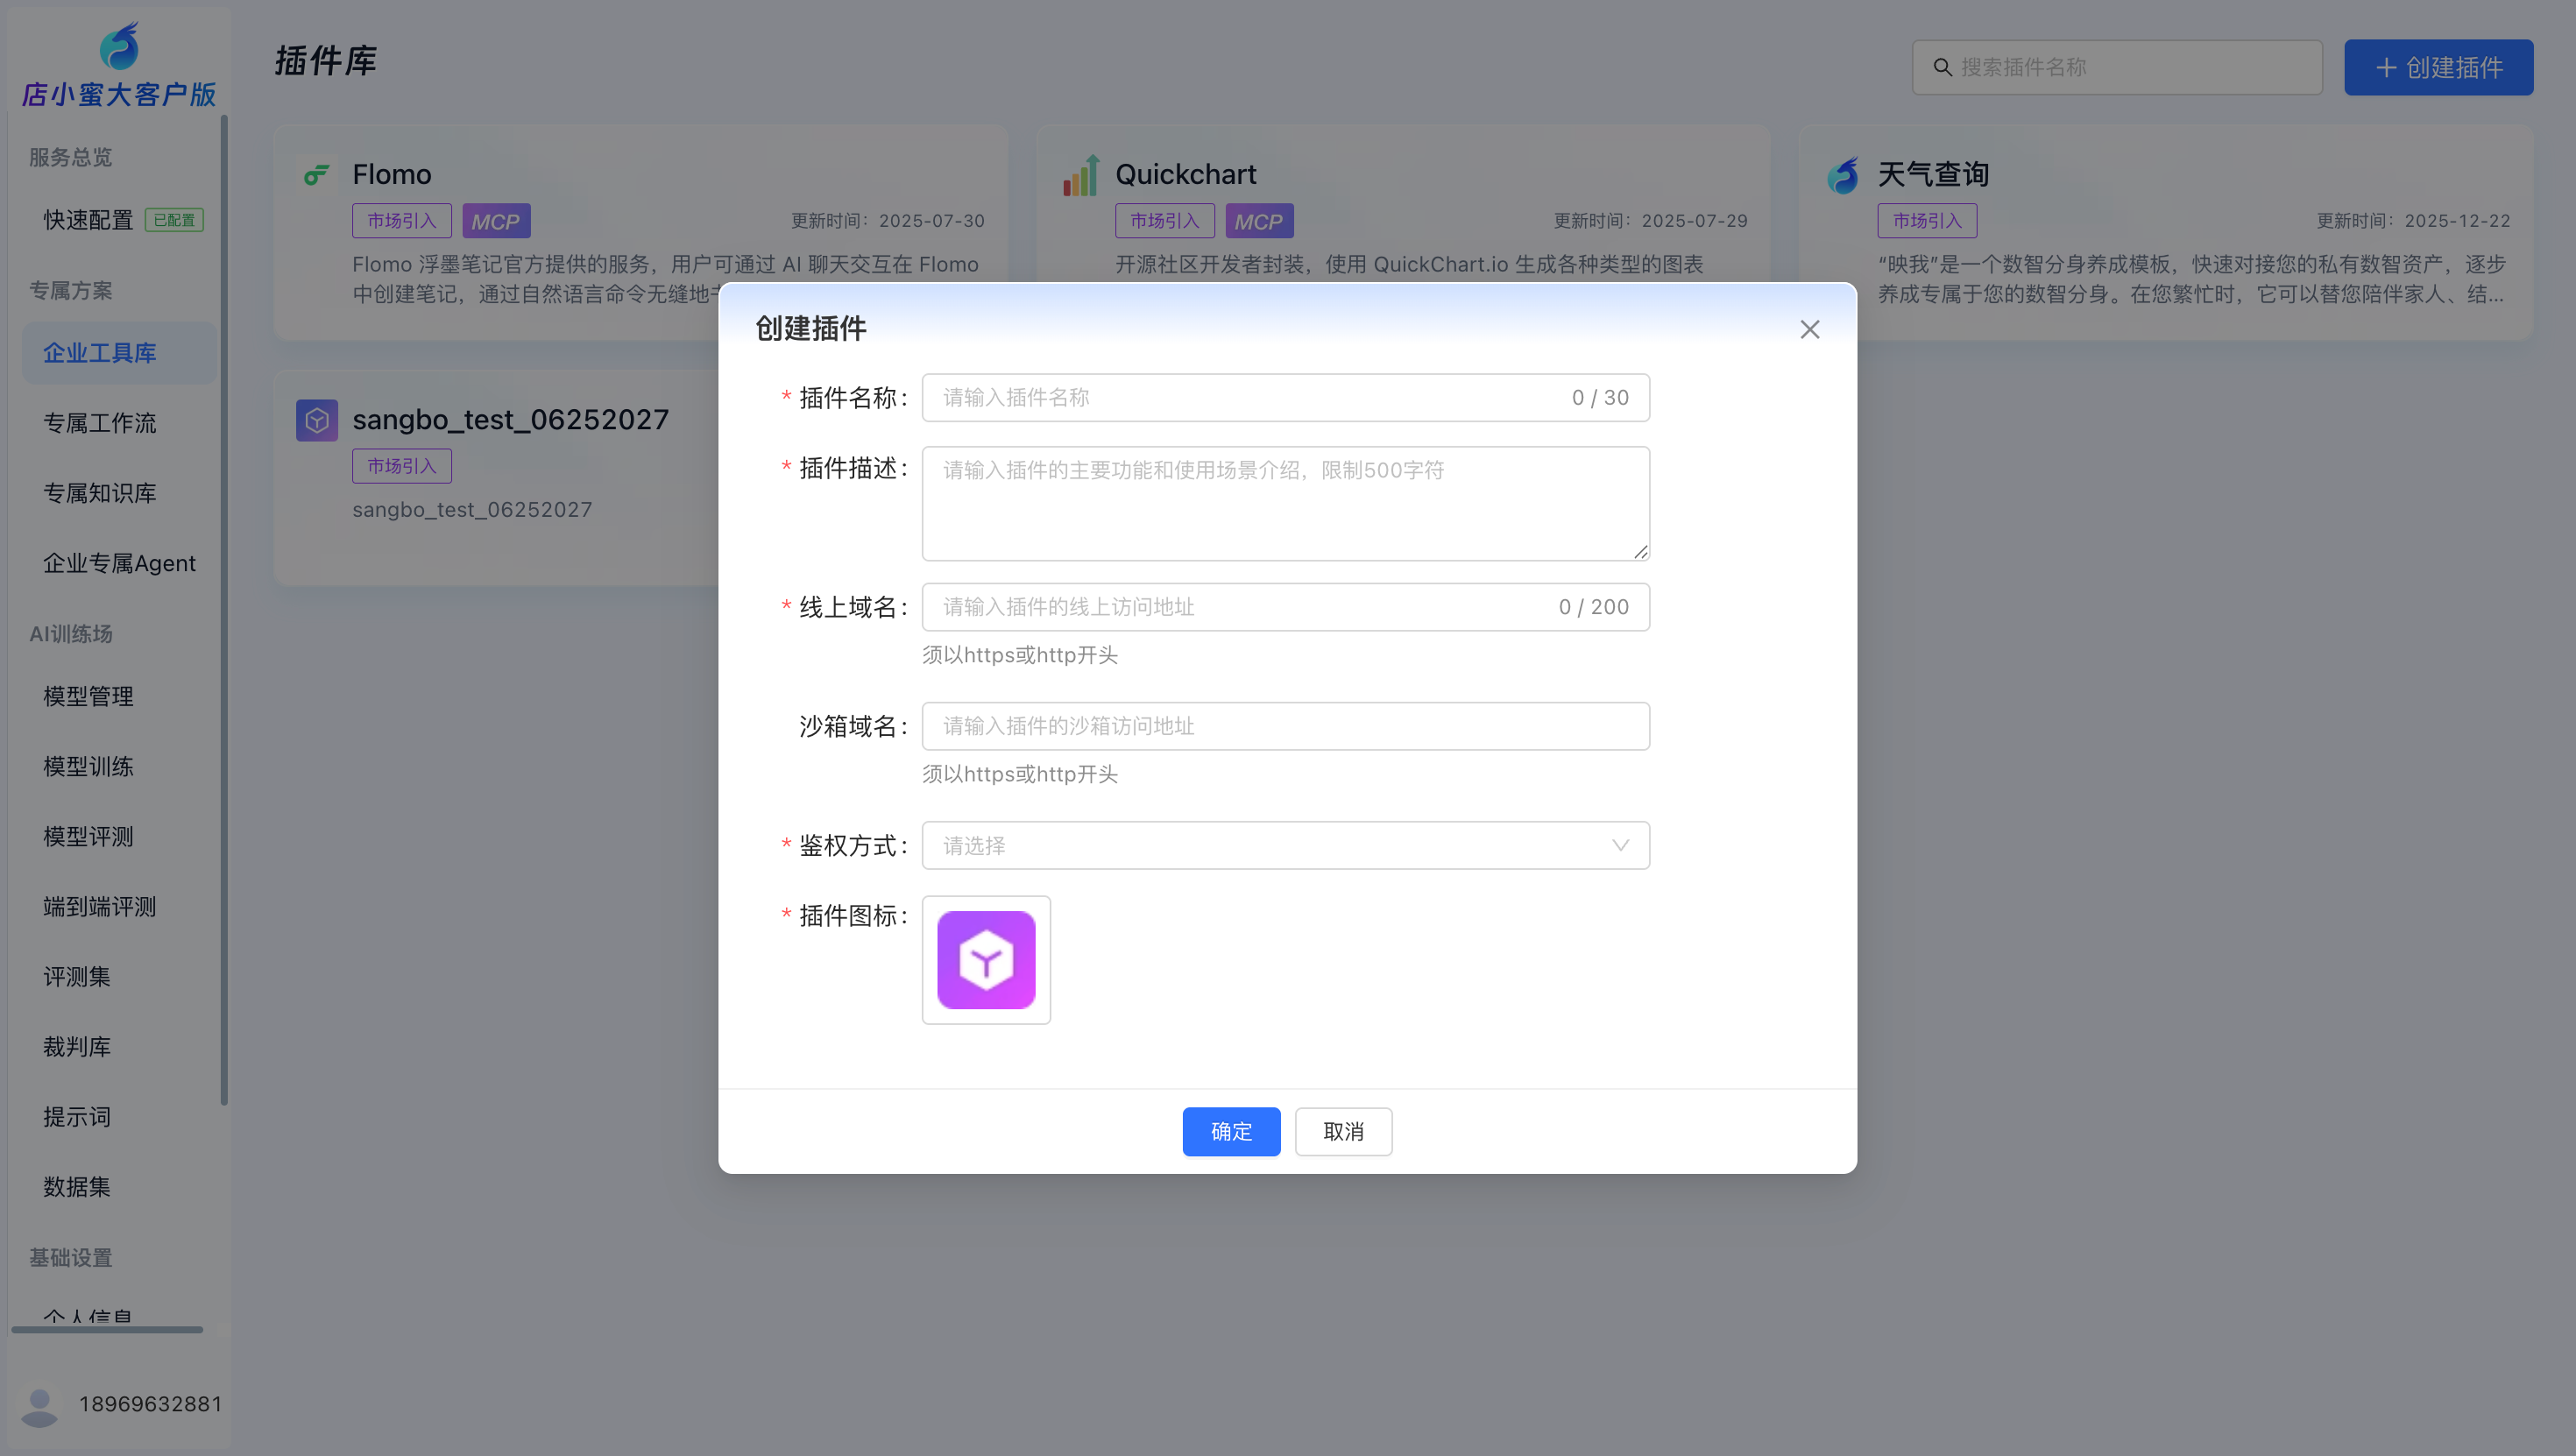Click the 取消 button
Screen dimensions: 2576x1456
1343,1131
